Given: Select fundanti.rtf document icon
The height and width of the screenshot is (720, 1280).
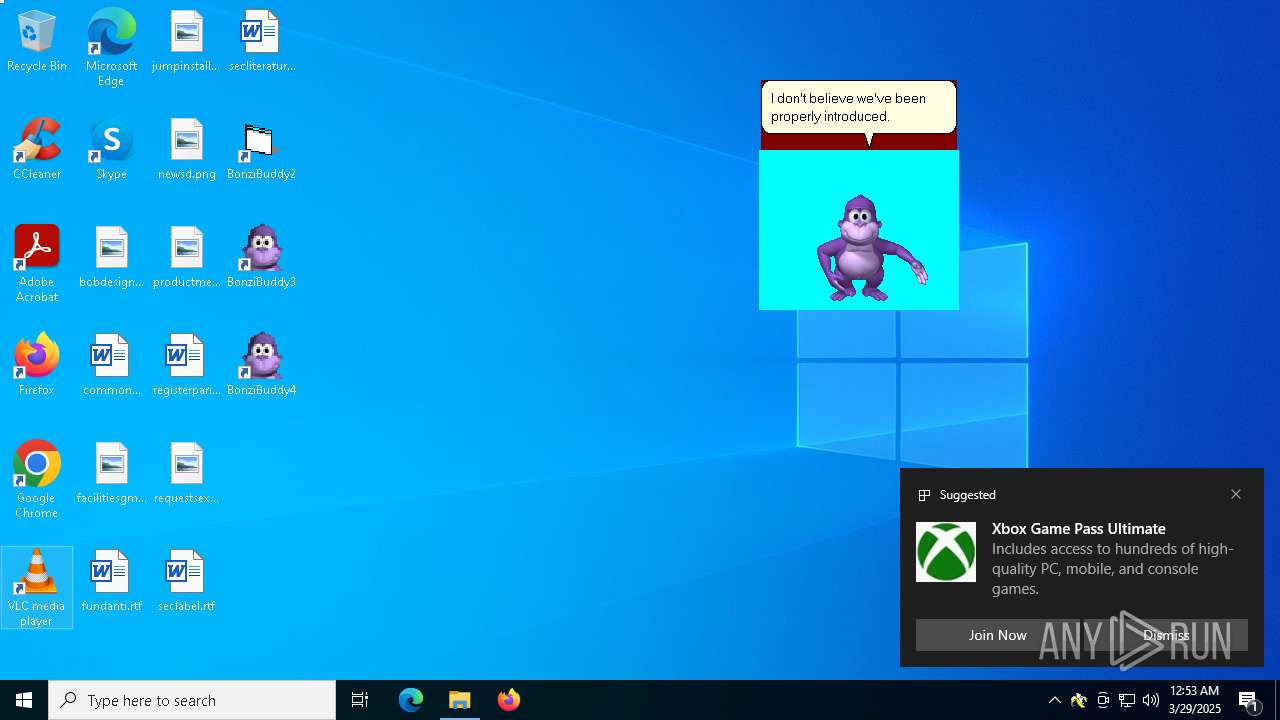Looking at the screenshot, I should click(111, 581).
